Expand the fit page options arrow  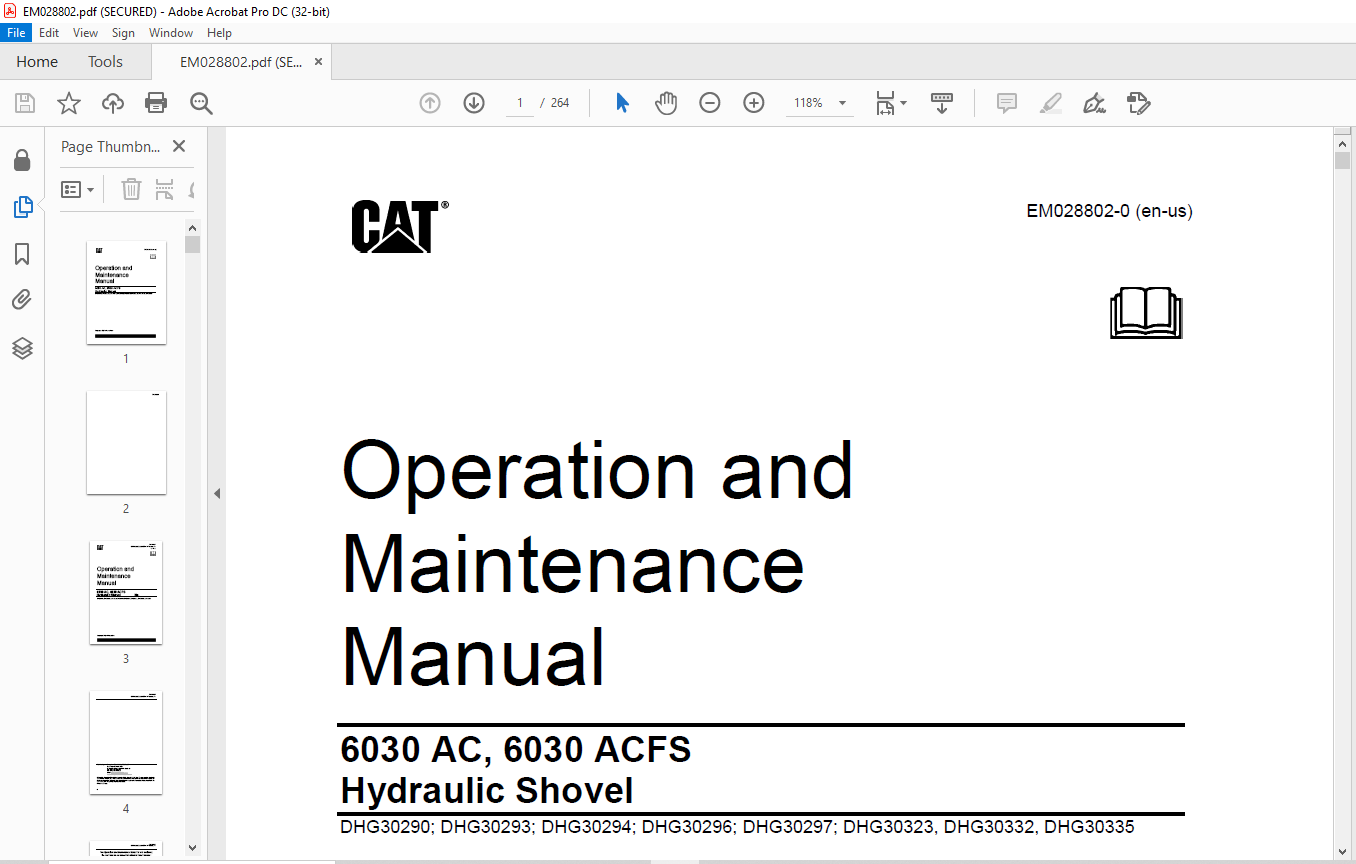click(x=903, y=103)
